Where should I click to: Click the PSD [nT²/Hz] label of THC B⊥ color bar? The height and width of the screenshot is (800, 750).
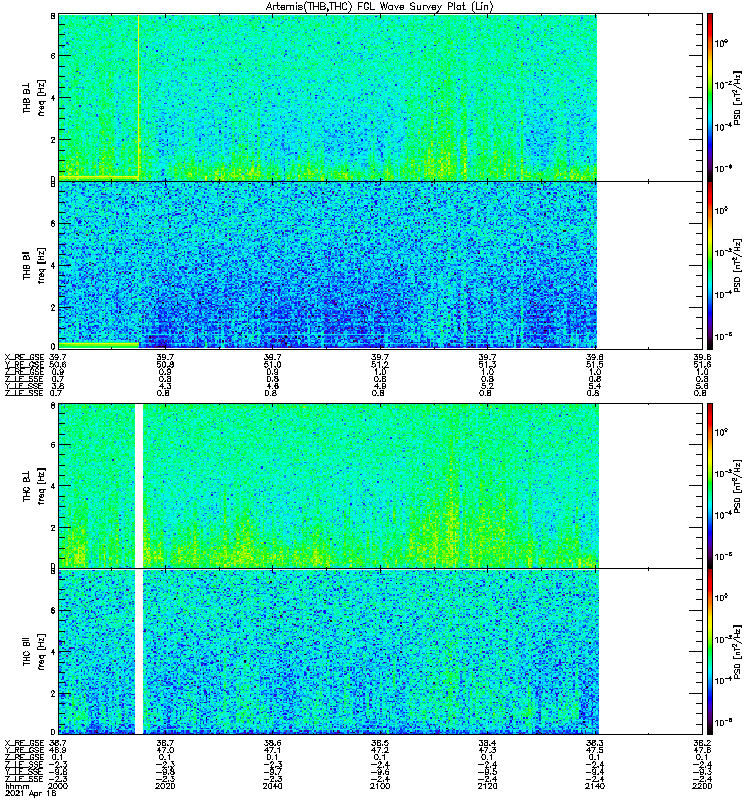(x=738, y=486)
